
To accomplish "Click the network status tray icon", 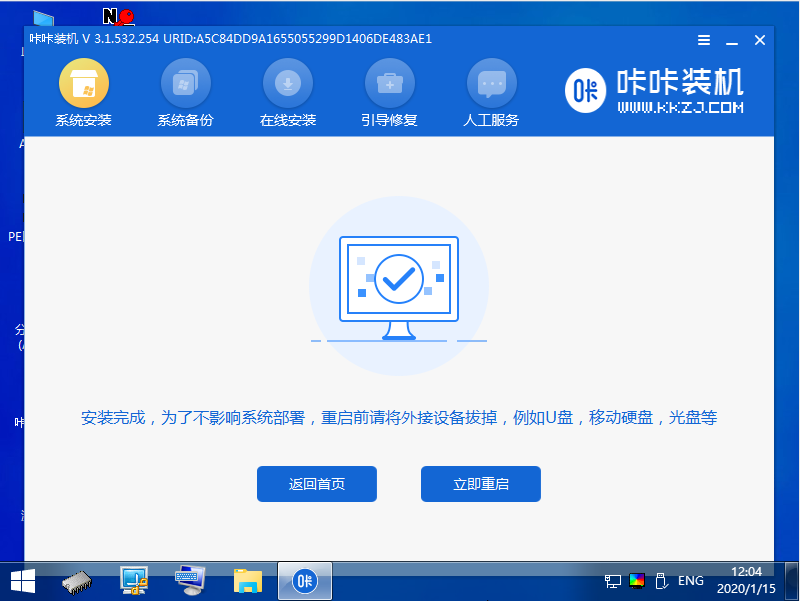I will point(613,581).
